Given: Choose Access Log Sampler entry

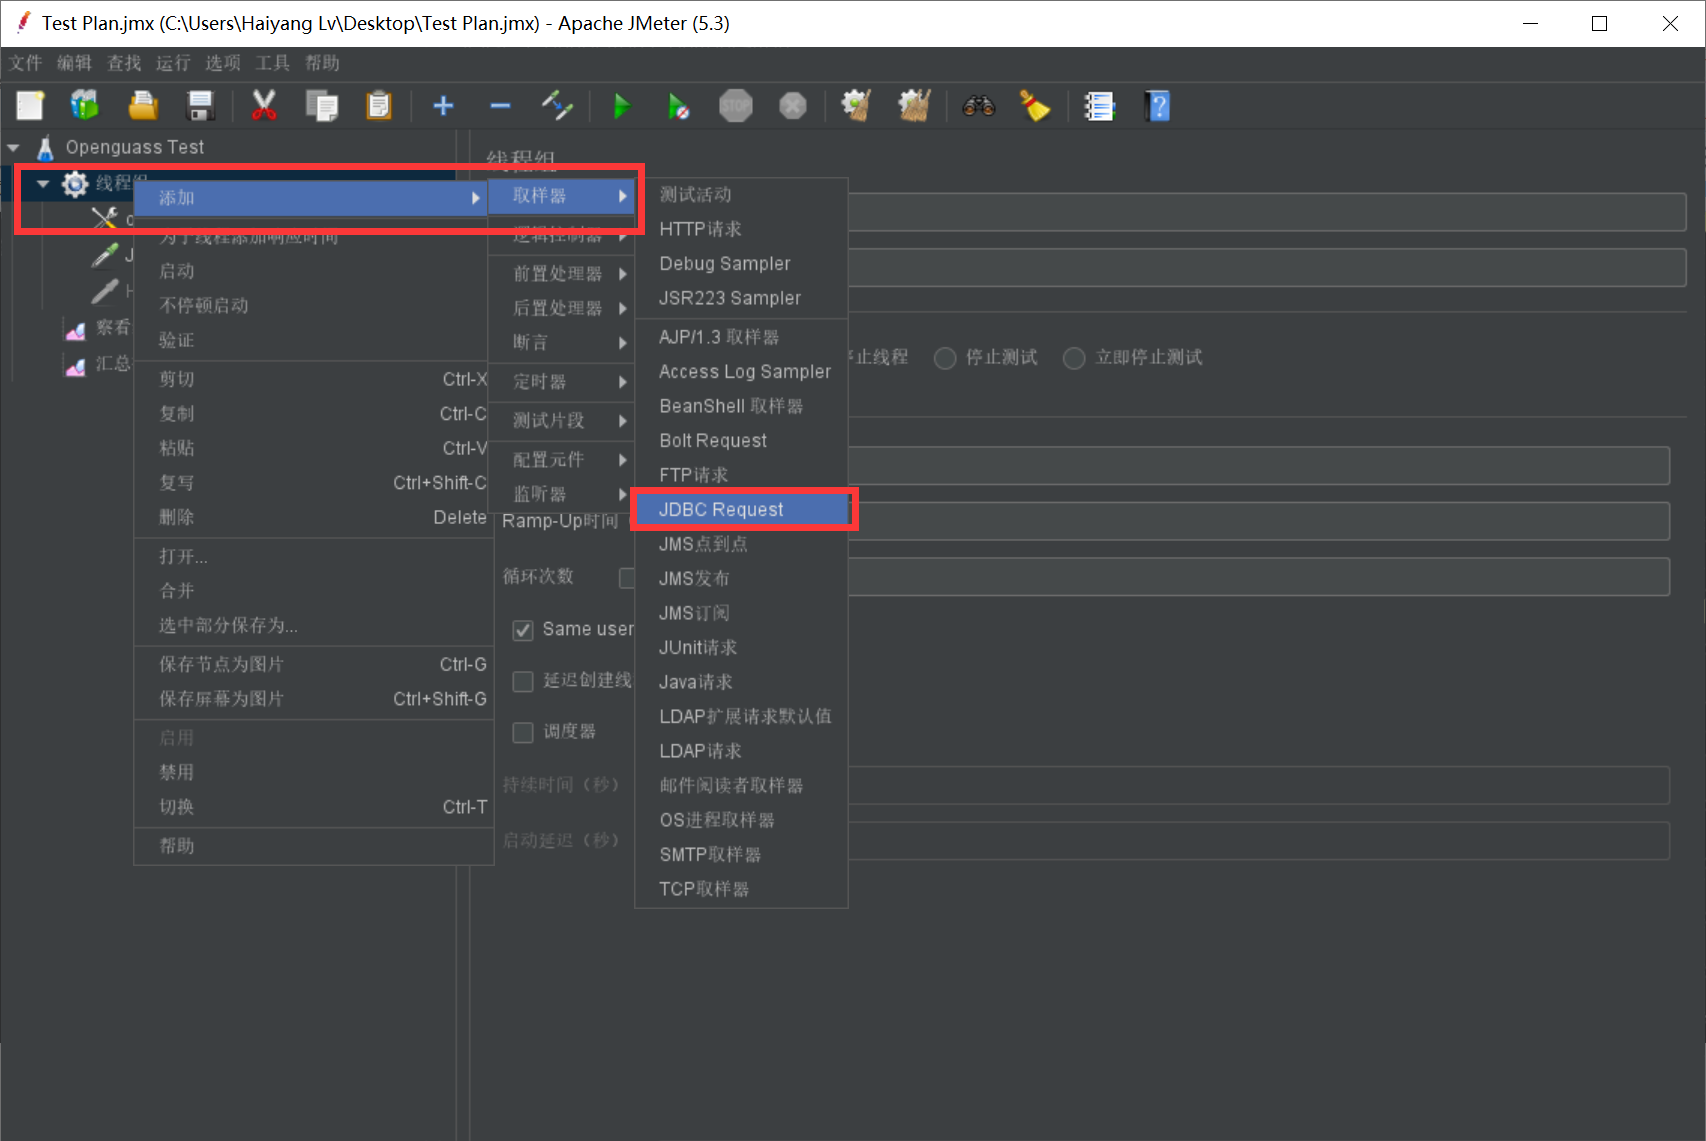Looking at the screenshot, I should click(x=741, y=371).
